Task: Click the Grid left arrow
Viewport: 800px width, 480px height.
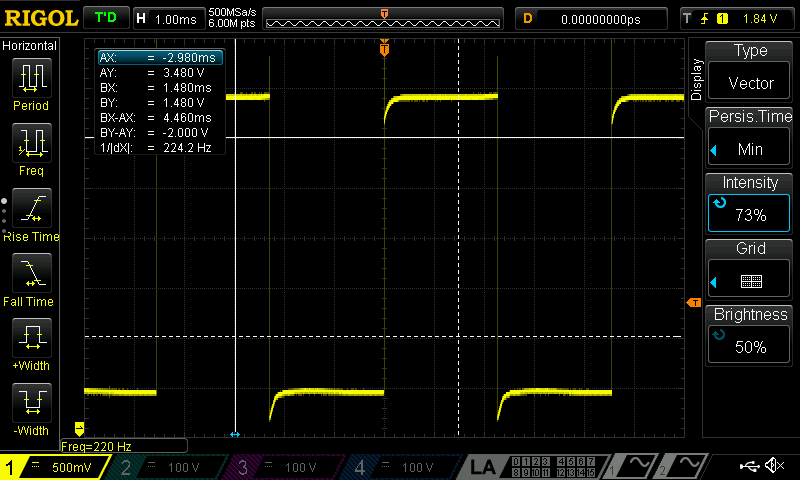Action: click(714, 282)
